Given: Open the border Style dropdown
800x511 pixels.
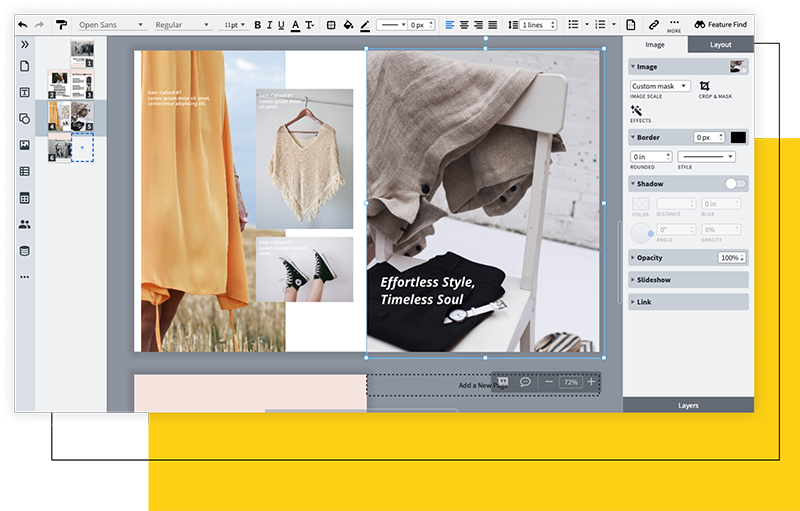Looking at the screenshot, I should 707,157.
